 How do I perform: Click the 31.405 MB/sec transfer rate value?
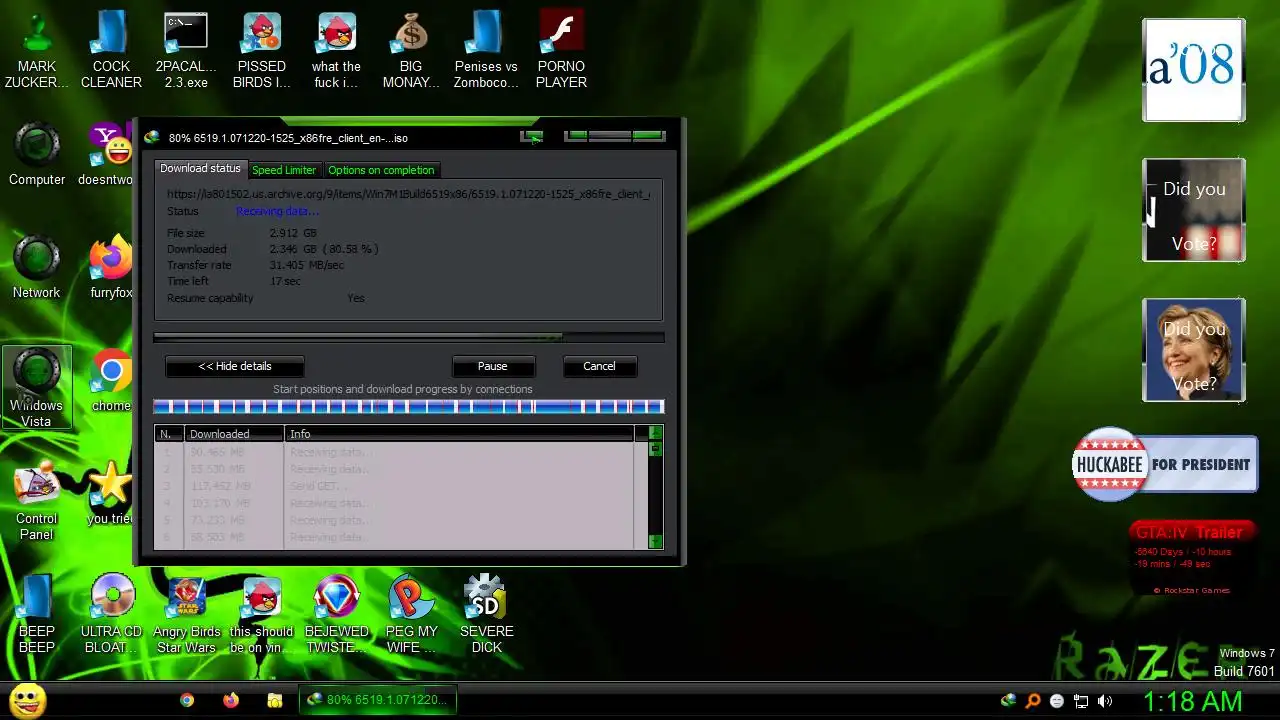(306, 265)
